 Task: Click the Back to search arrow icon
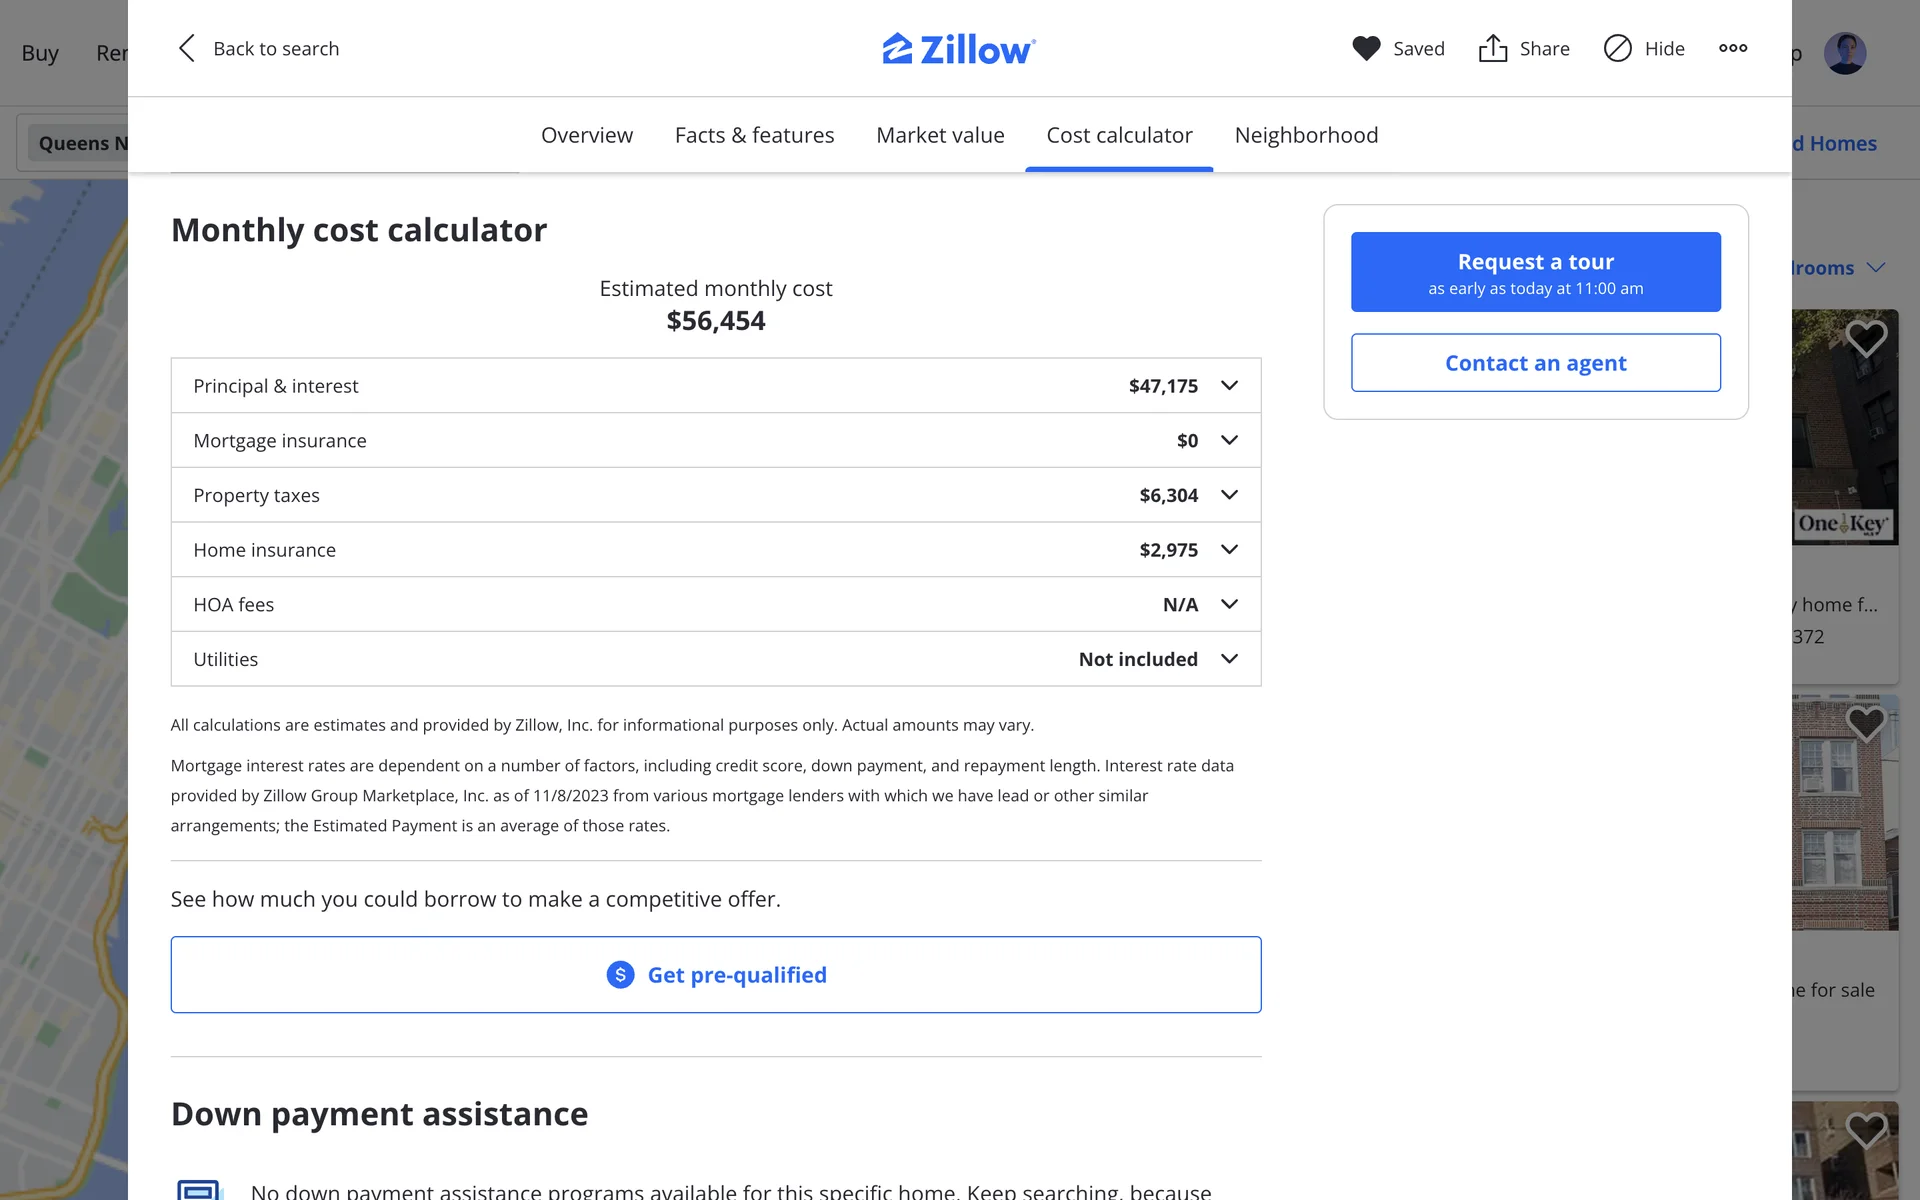pyautogui.click(x=187, y=48)
